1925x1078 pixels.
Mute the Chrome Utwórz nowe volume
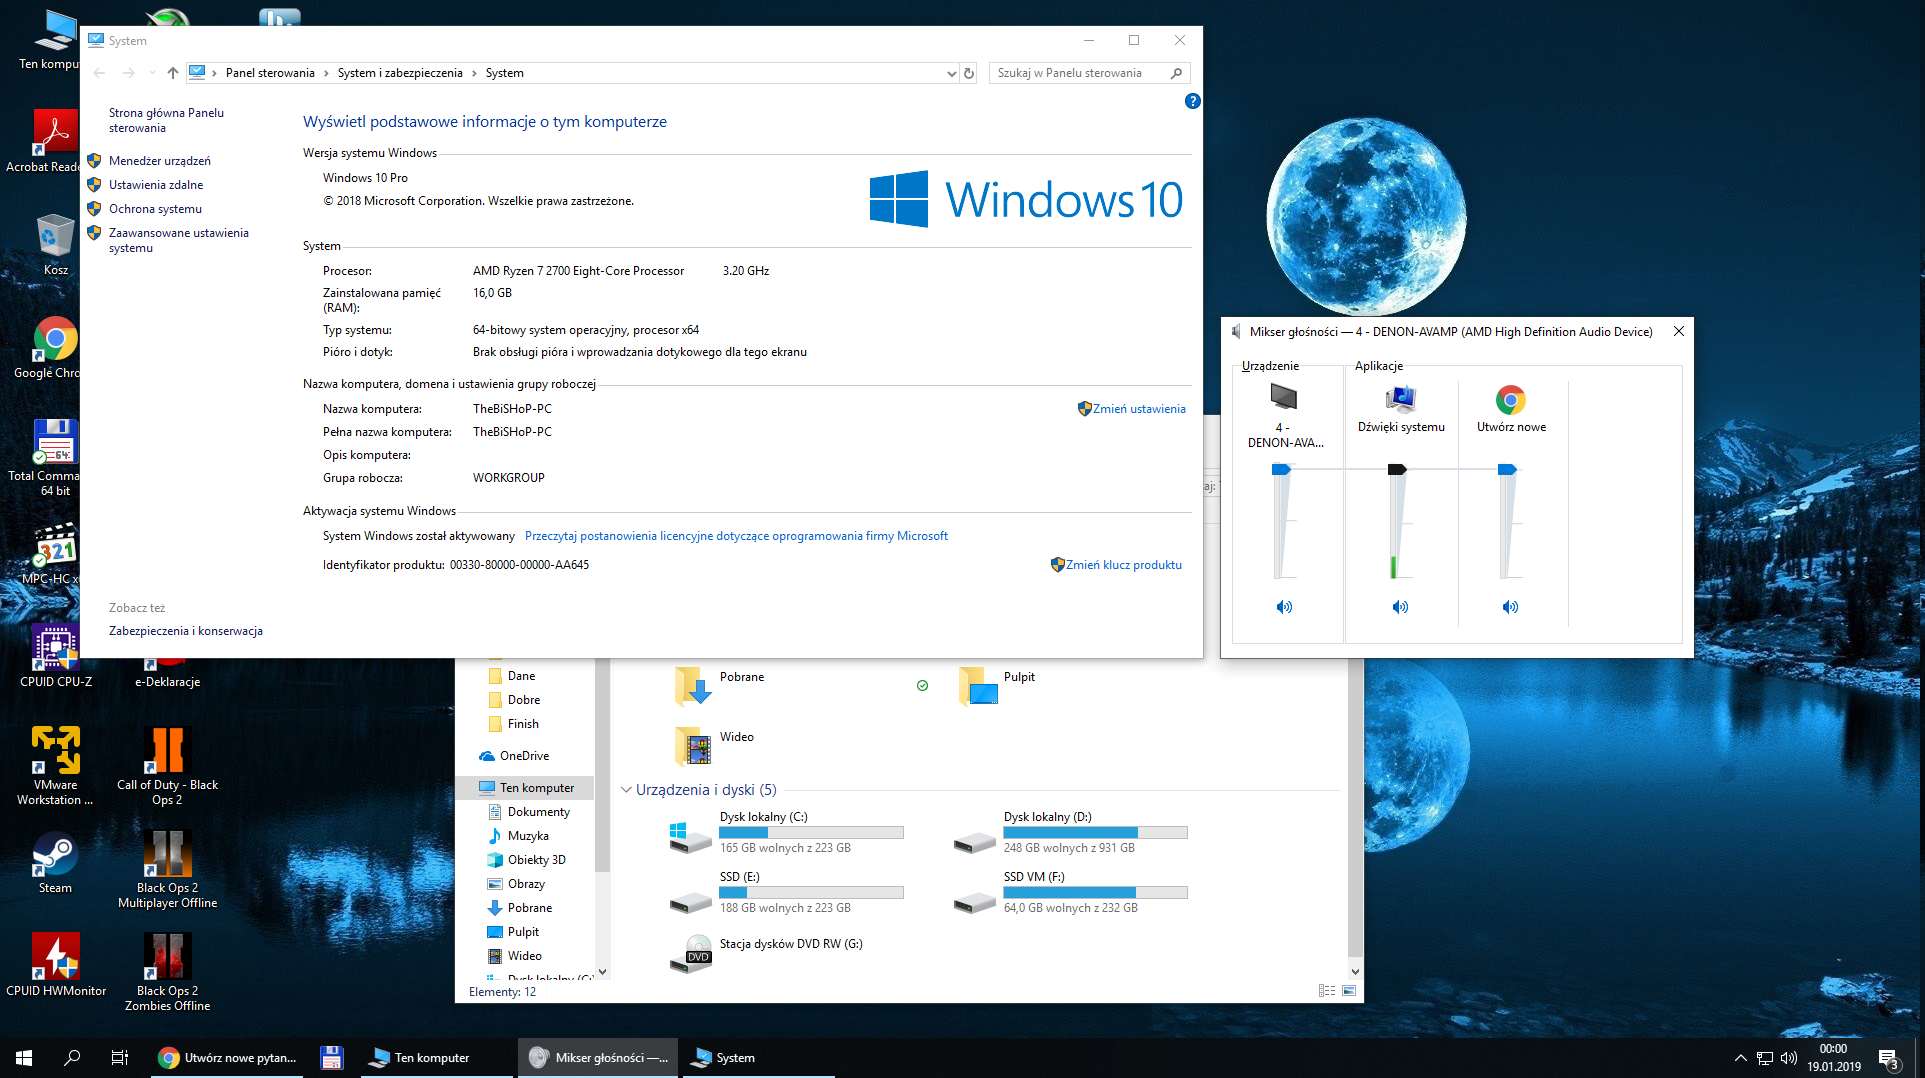[x=1510, y=607]
